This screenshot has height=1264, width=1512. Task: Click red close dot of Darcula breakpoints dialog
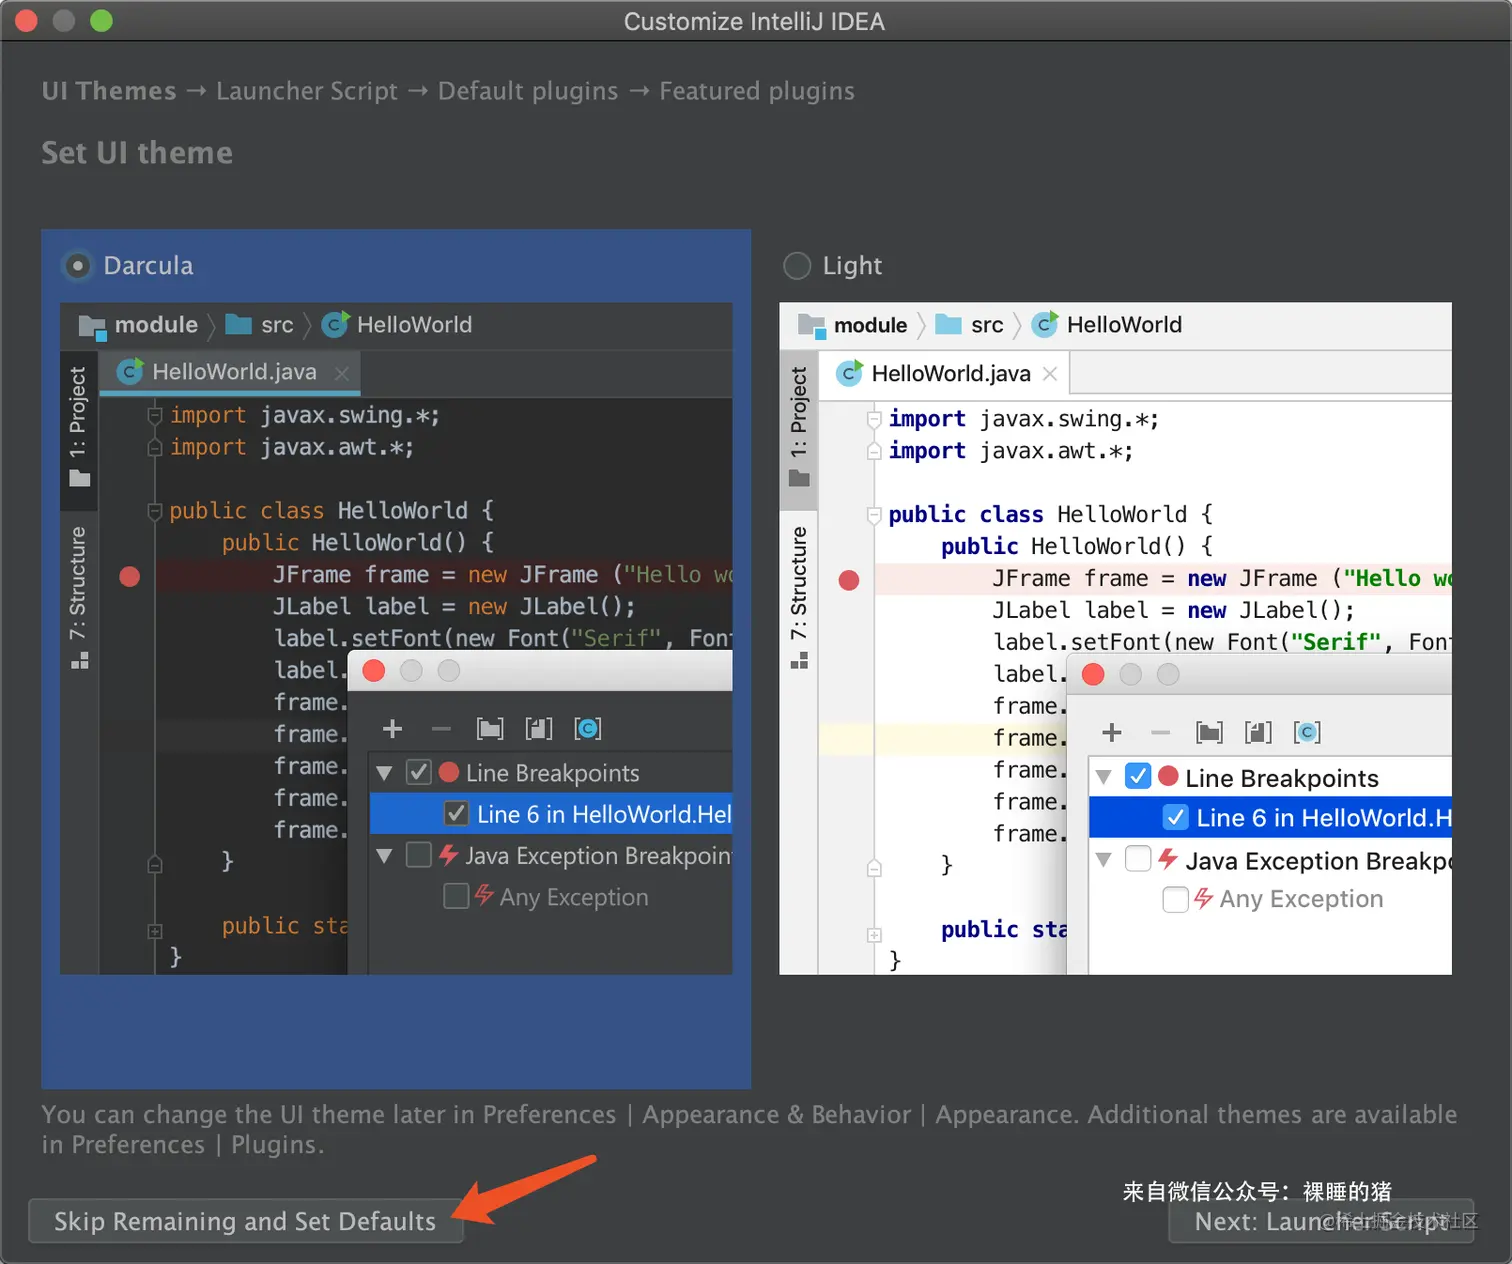(374, 671)
